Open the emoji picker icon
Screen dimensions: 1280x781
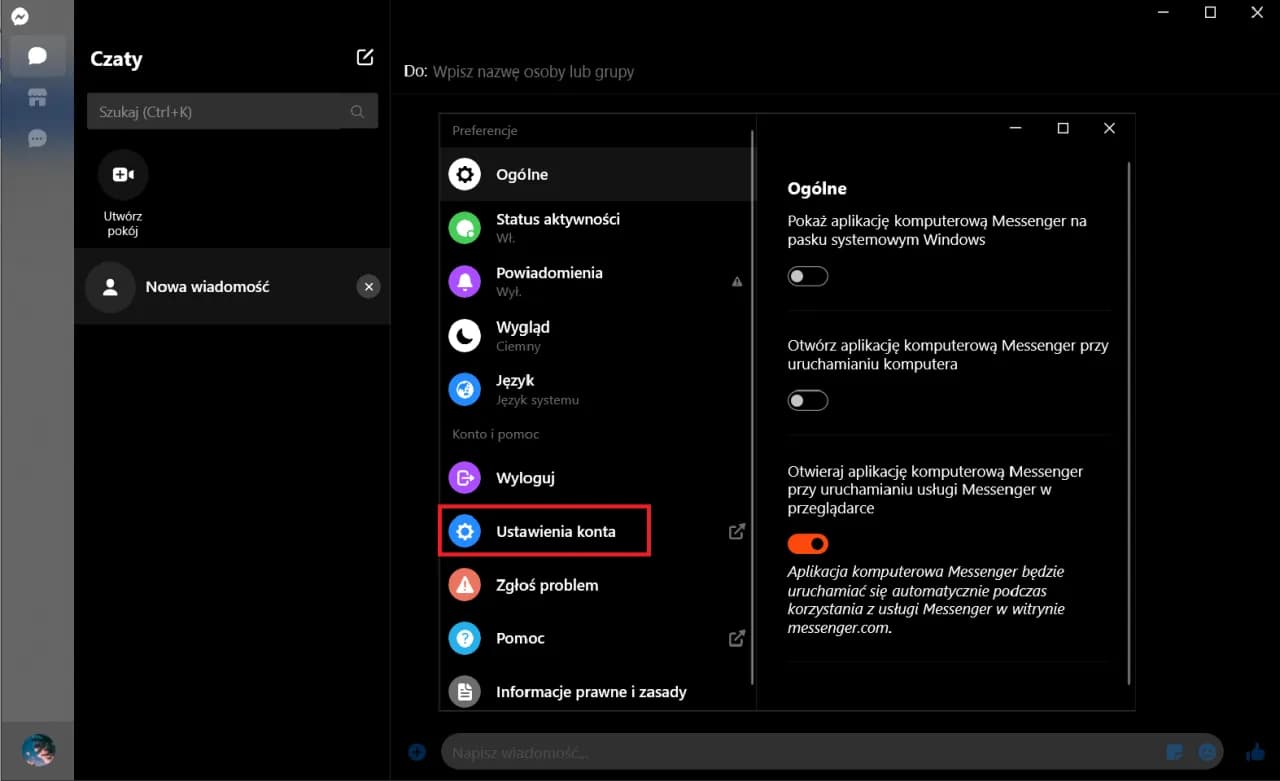coord(1208,752)
